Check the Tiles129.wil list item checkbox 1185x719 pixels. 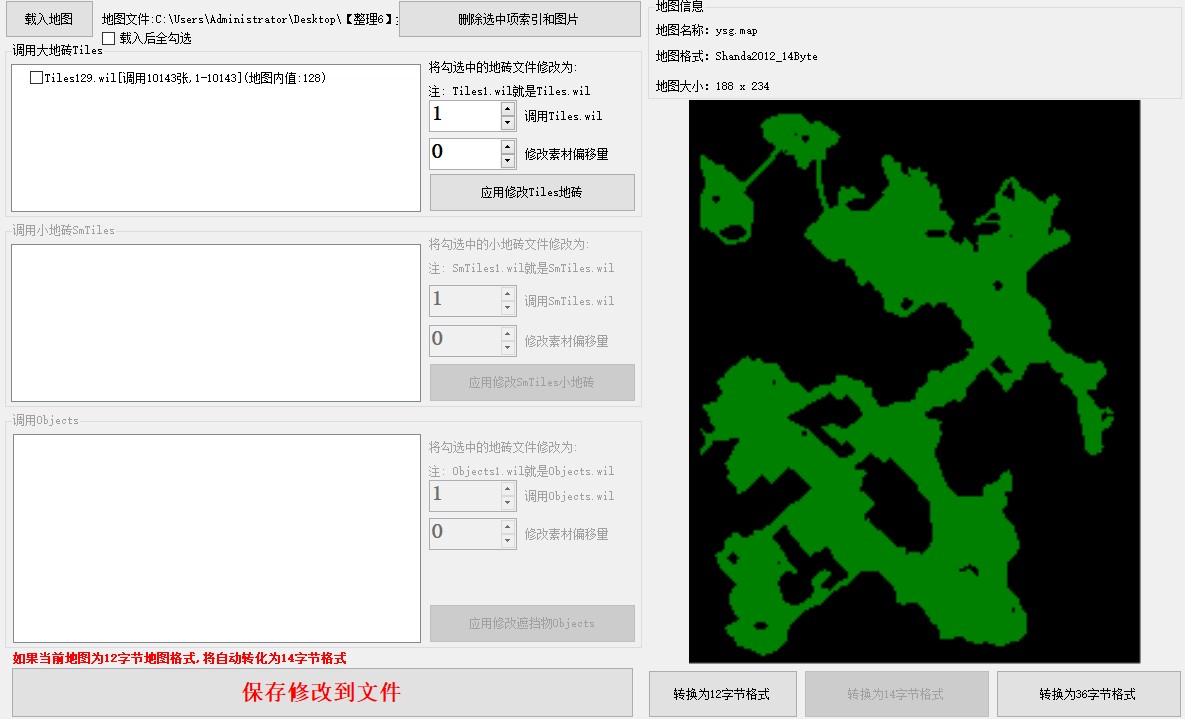[37, 78]
